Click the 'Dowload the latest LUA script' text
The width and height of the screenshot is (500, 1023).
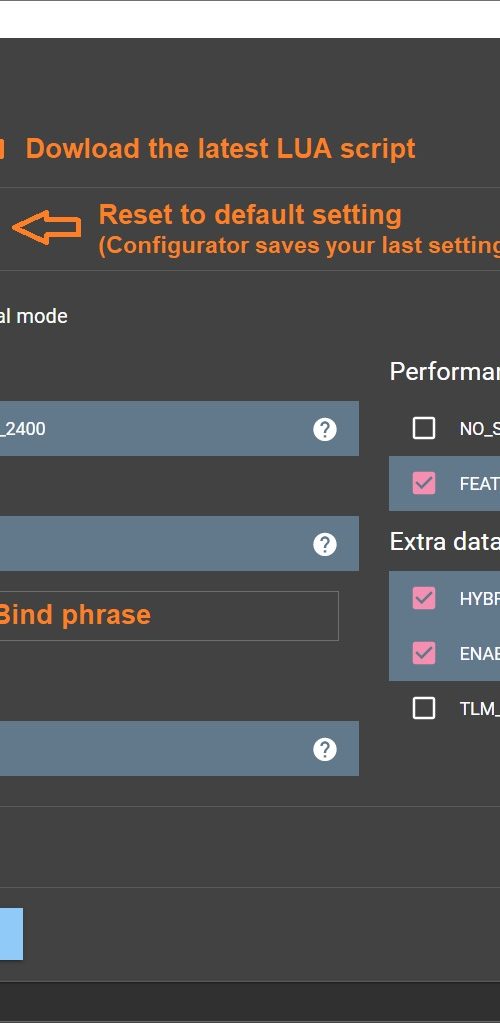220,149
